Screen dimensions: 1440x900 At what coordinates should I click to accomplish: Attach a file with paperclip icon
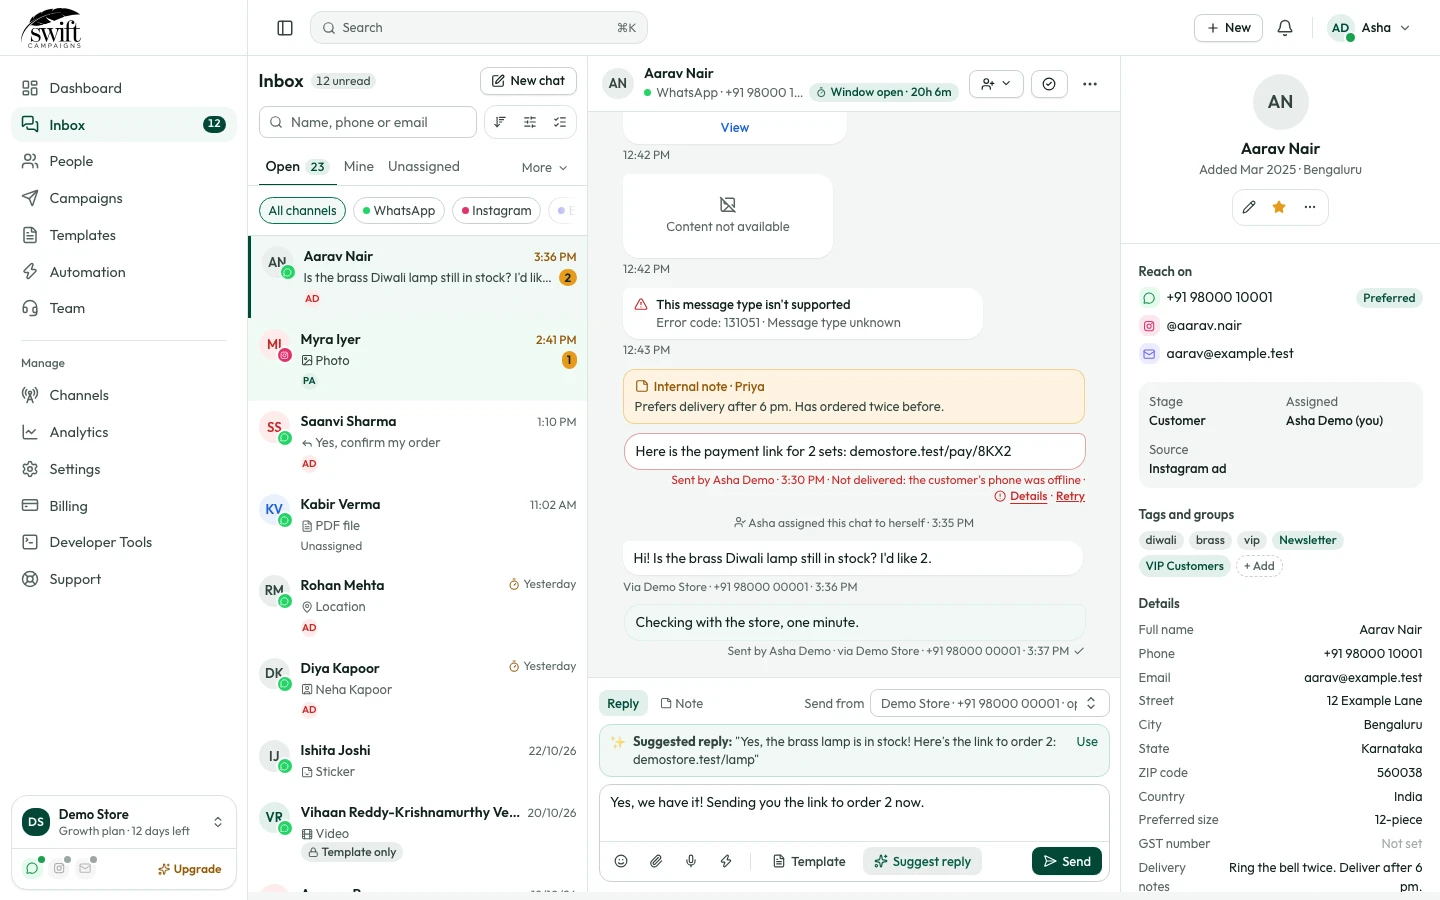pyautogui.click(x=656, y=861)
